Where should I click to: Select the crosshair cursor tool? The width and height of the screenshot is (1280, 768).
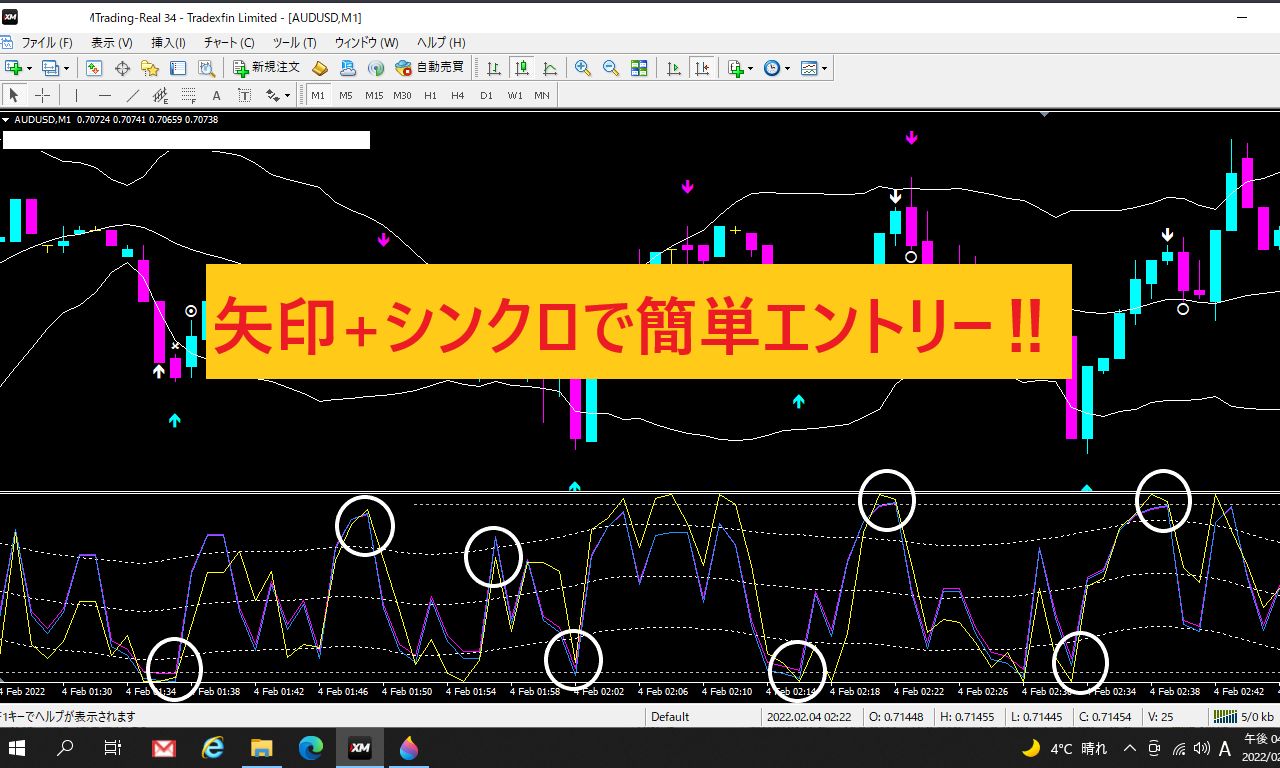42,95
